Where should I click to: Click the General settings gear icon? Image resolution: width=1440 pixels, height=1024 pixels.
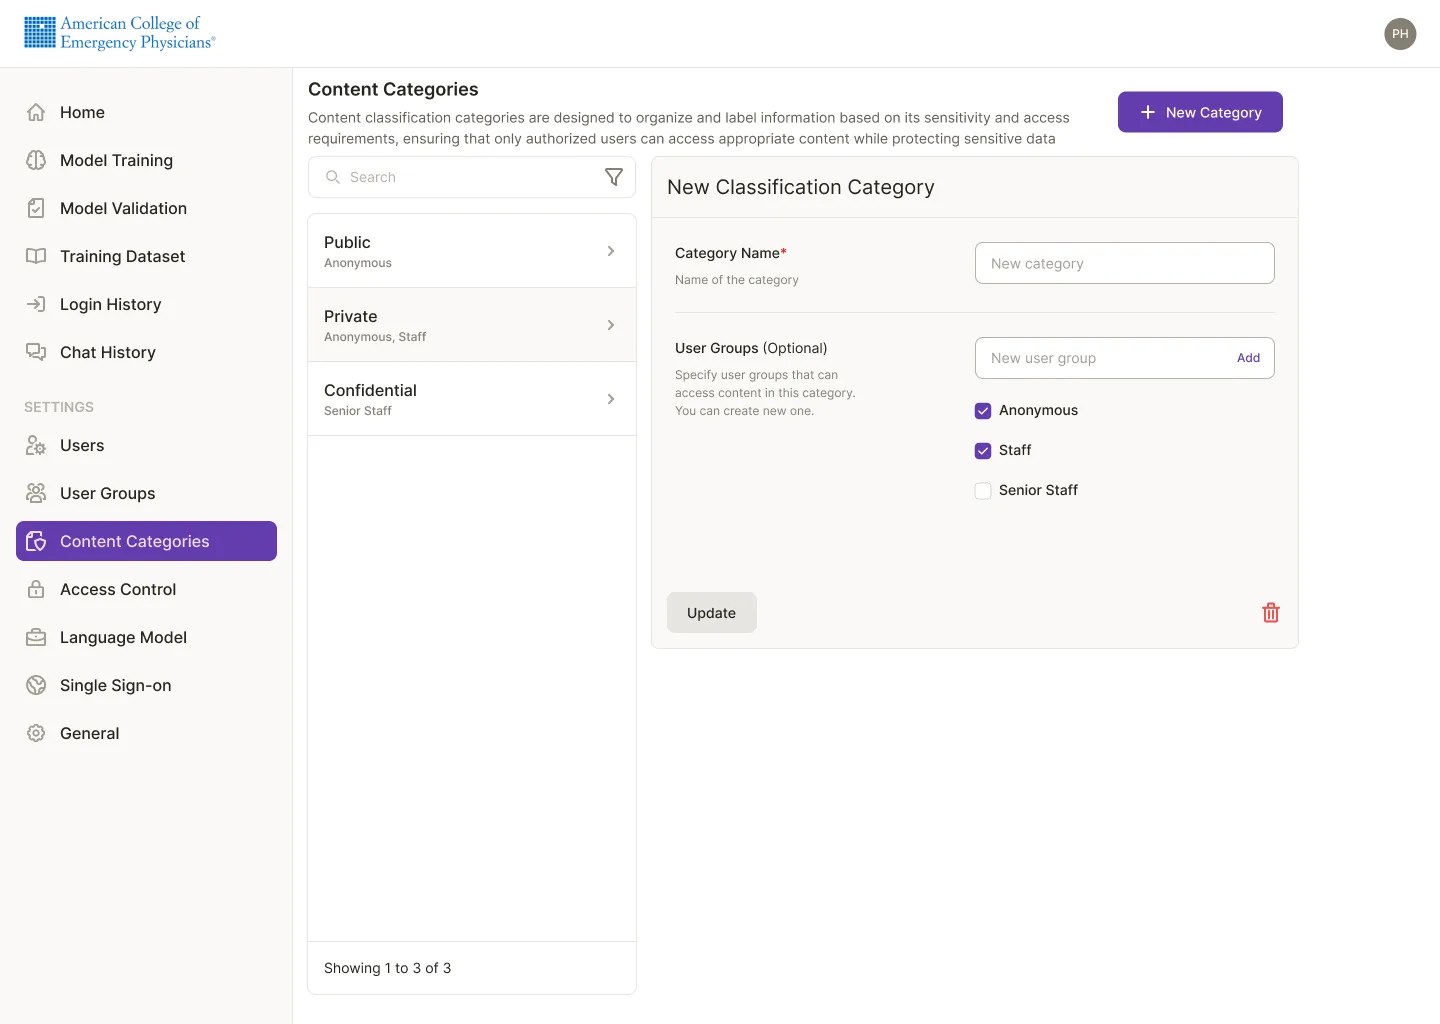[36, 733]
